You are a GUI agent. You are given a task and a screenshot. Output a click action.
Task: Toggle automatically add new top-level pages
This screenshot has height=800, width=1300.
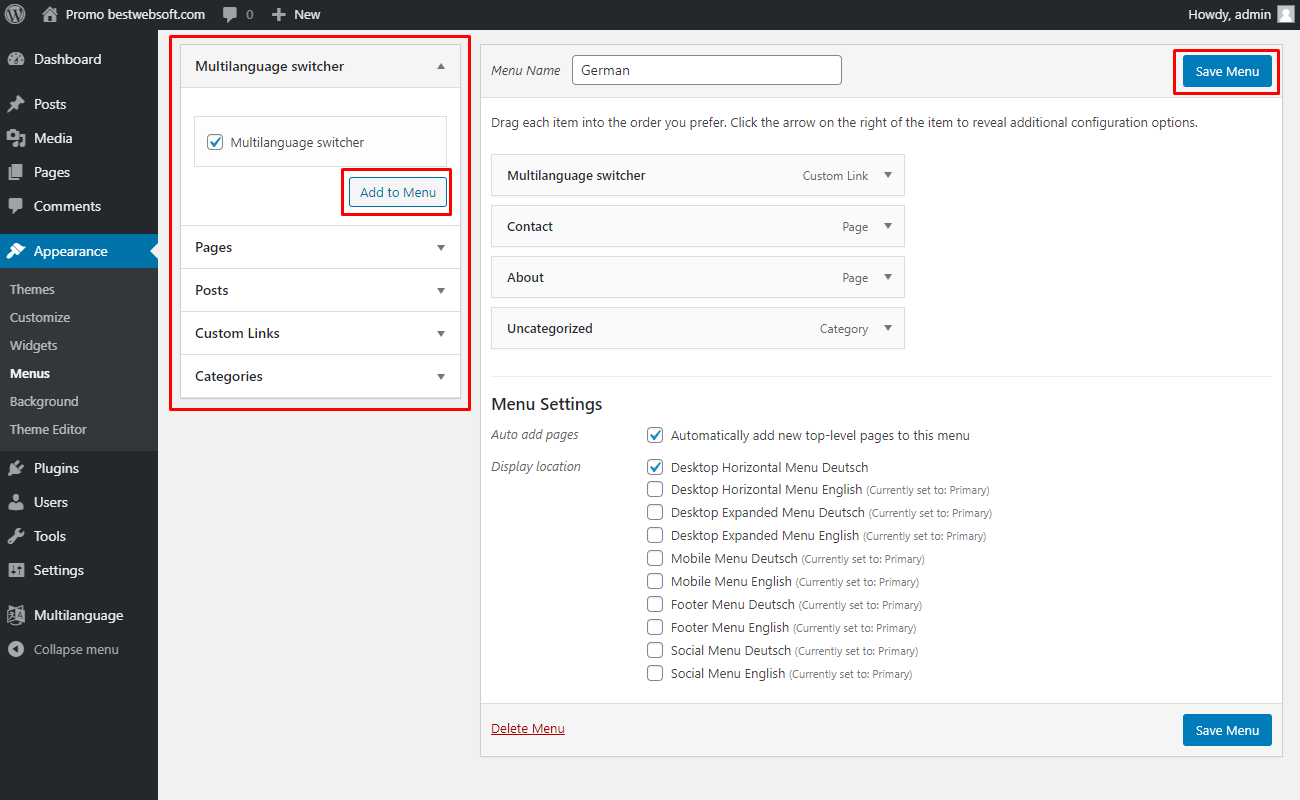click(x=655, y=435)
